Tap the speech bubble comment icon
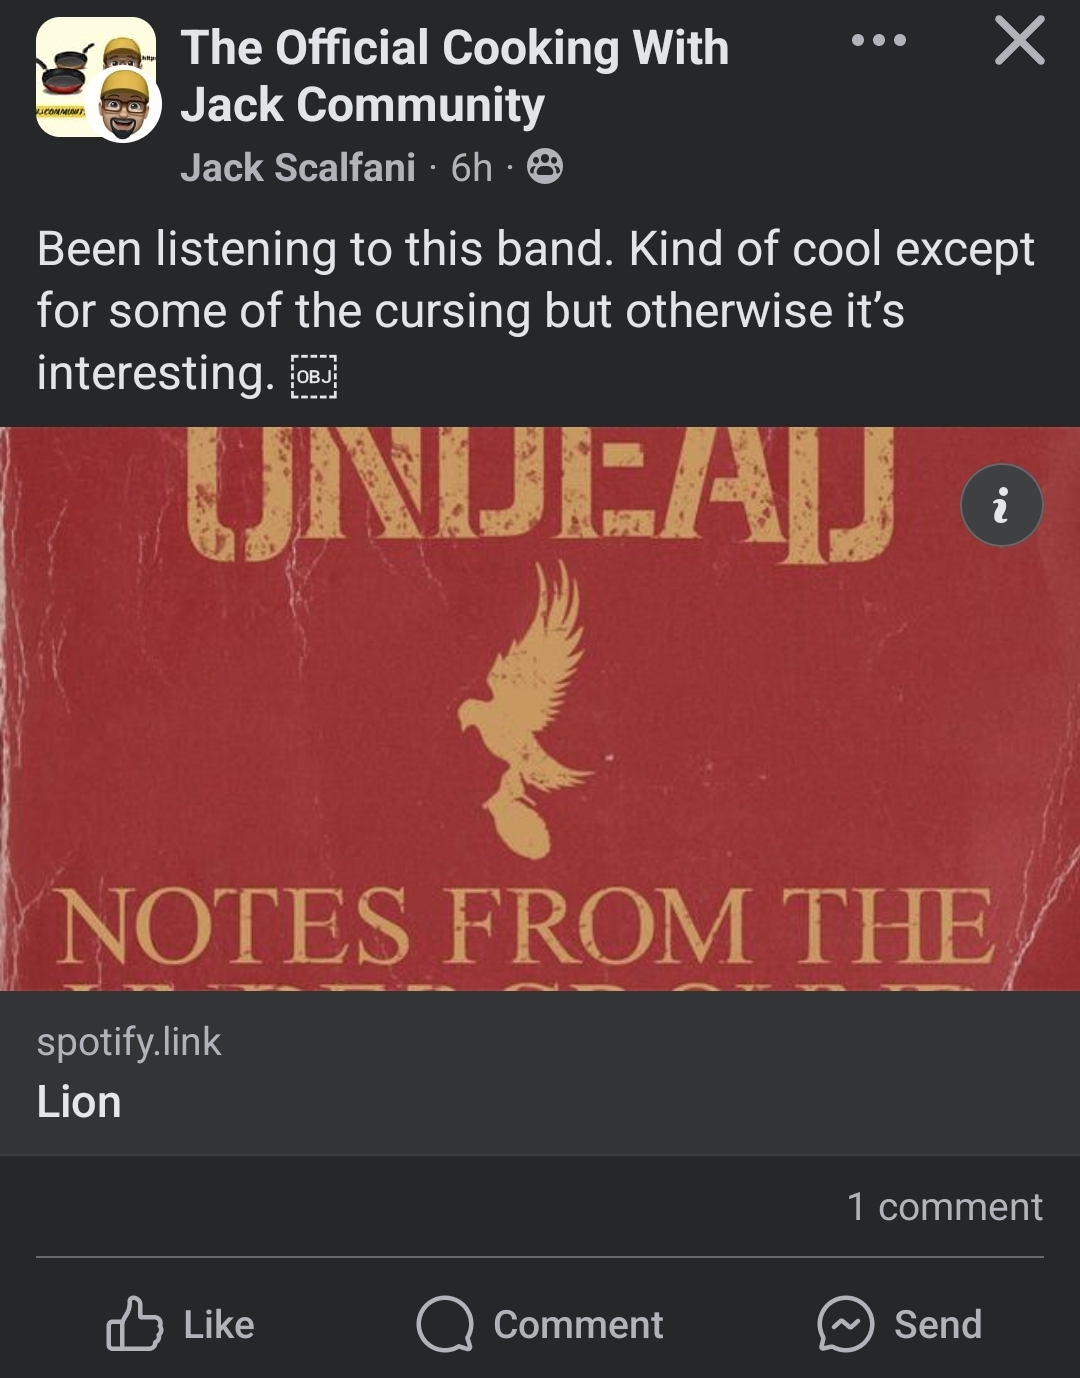 (x=444, y=1324)
